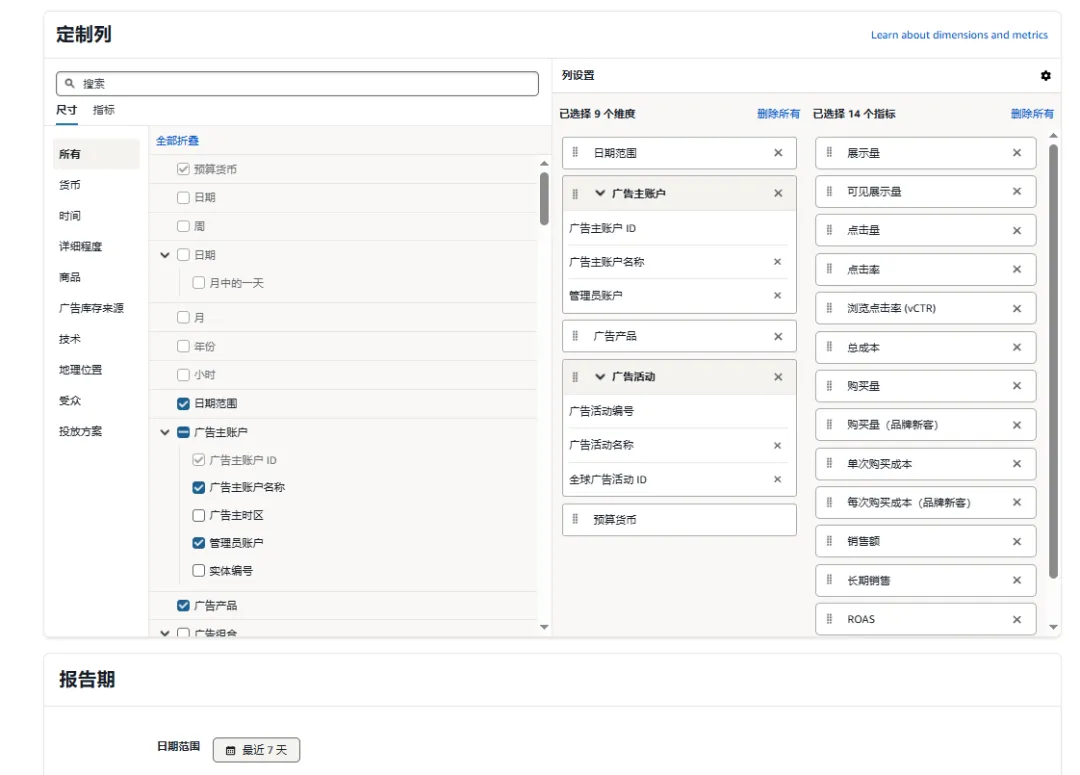Switch to the 指标 tab
The image size is (1080, 775).
pos(104,110)
